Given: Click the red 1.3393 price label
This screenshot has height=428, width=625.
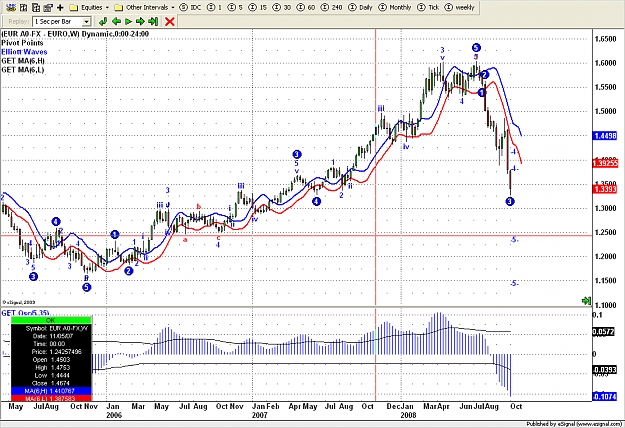Looking at the screenshot, I should 605,189.
